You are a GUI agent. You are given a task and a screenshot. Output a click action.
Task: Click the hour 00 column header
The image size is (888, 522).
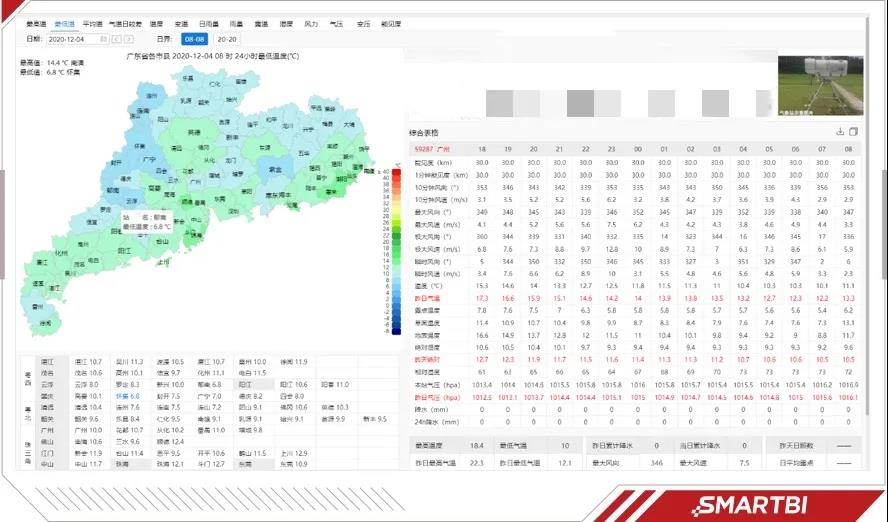point(638,149)
